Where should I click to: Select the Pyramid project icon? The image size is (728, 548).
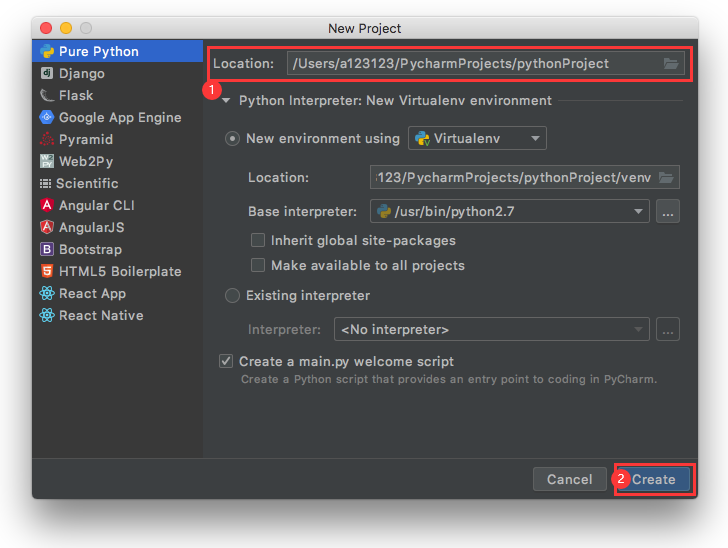click(46, 139)
